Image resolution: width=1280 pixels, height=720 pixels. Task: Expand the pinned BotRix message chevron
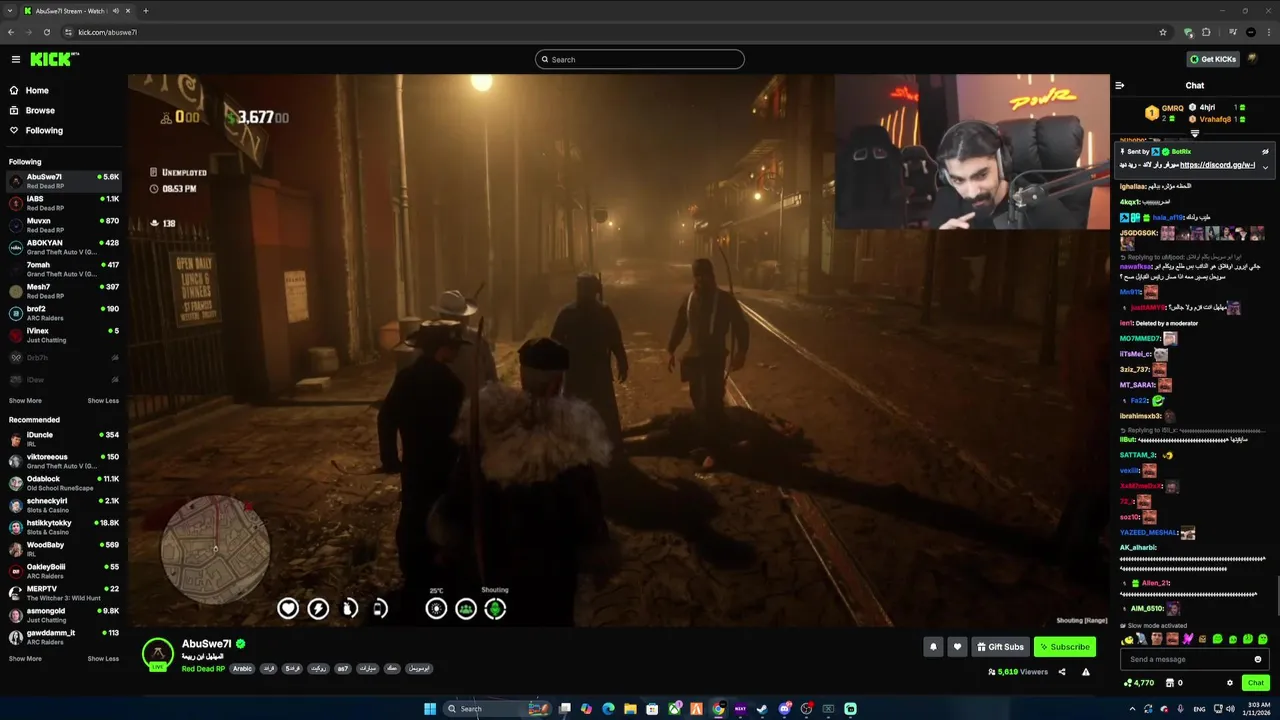point(1265,166)
